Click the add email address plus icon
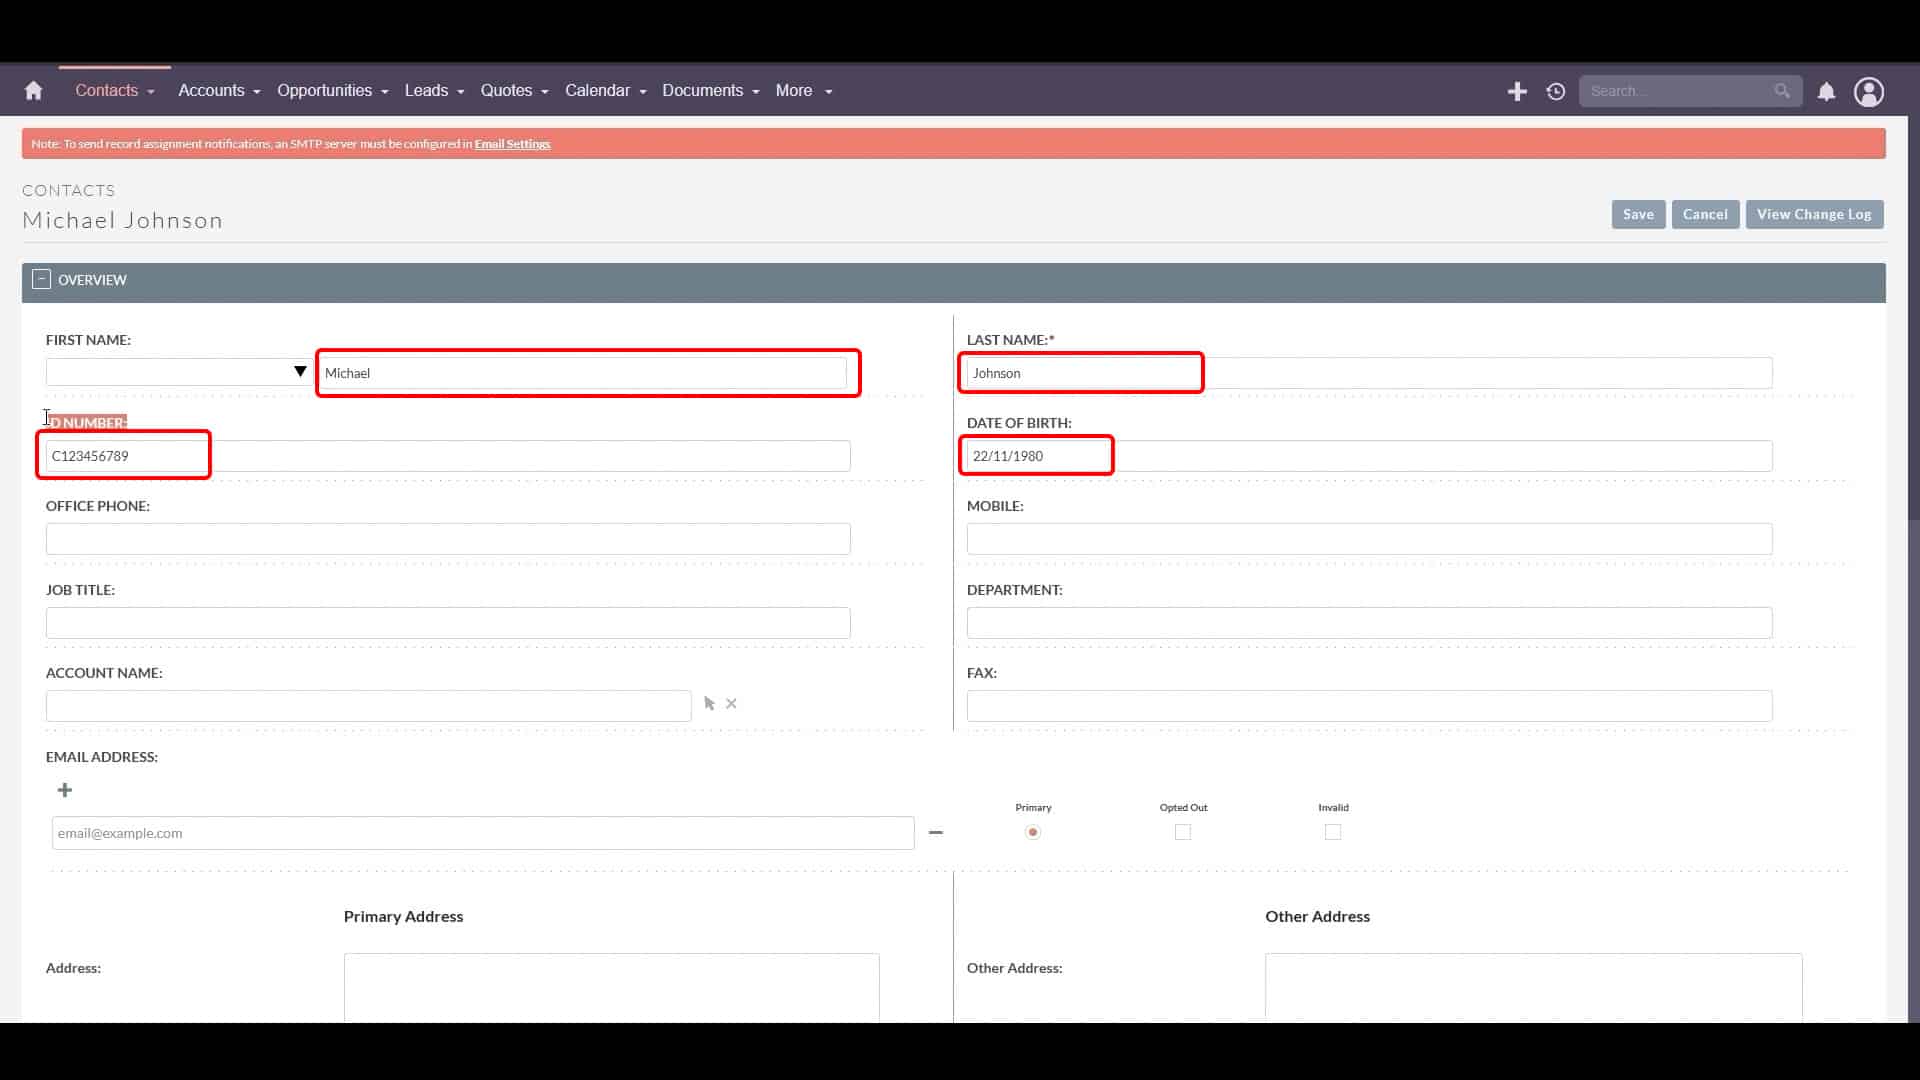Viewport: 1920px width, 1080px height. 63,789
